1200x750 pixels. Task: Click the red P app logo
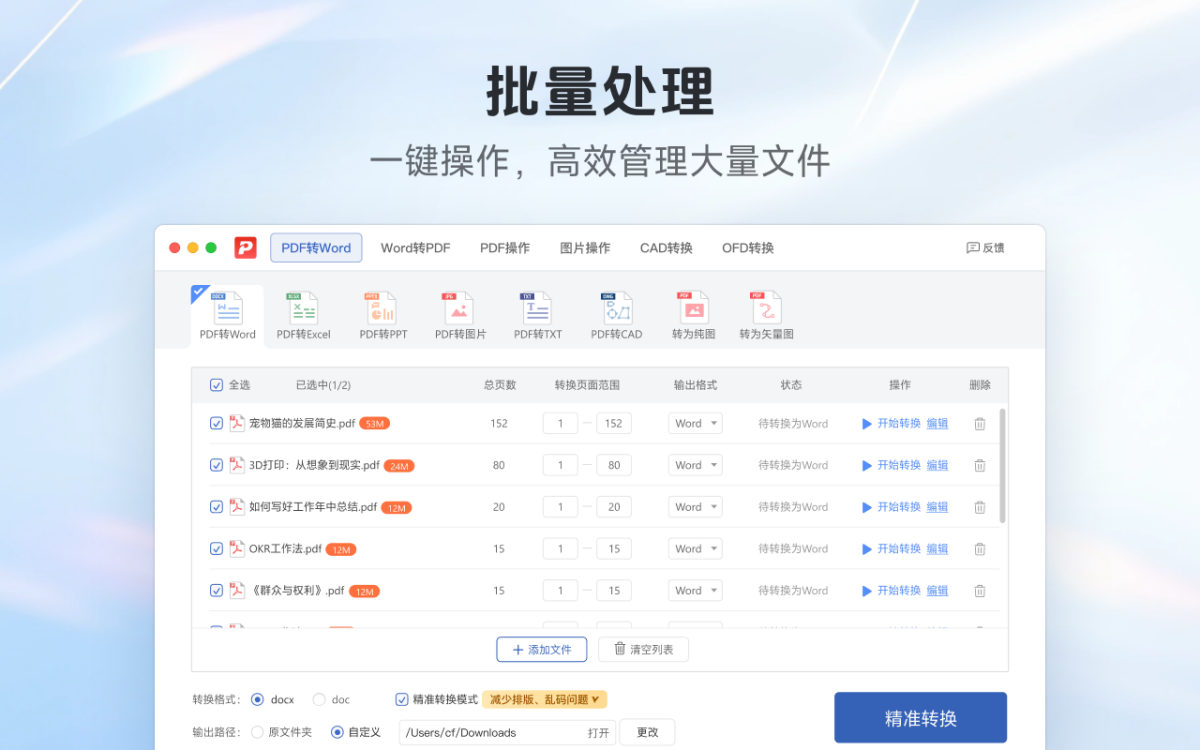click(246, 247)
